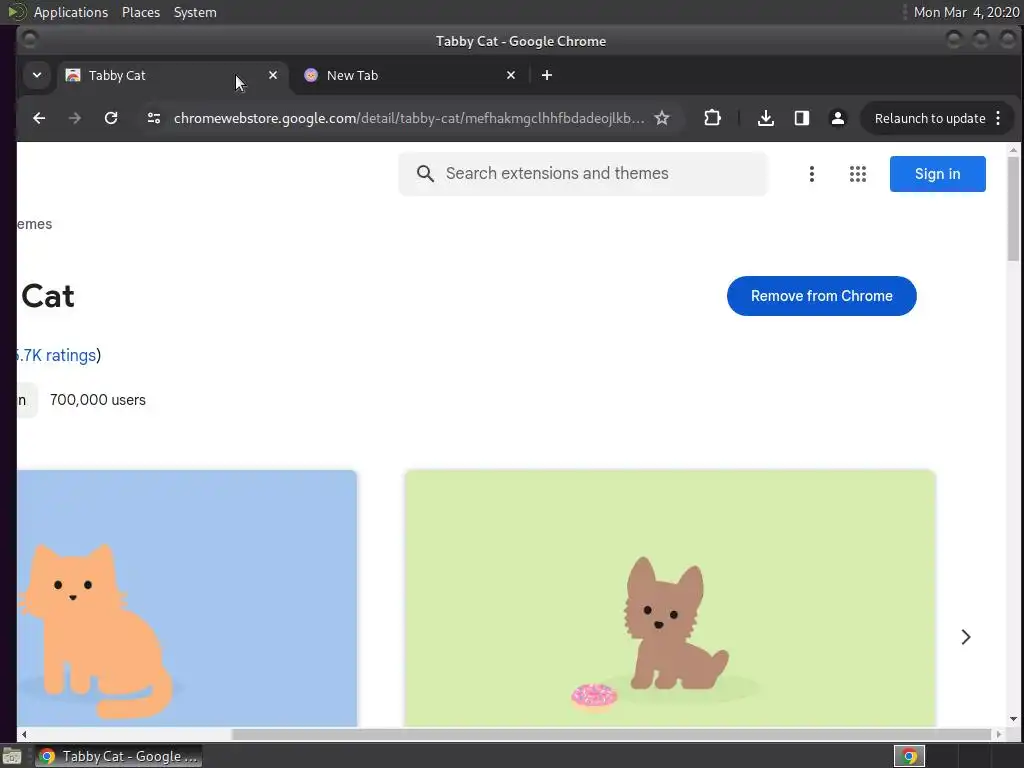The height and width of the screenshot is (768, 1024).
Task: Click Remove from Chrome button
Action: coord(822,296)
